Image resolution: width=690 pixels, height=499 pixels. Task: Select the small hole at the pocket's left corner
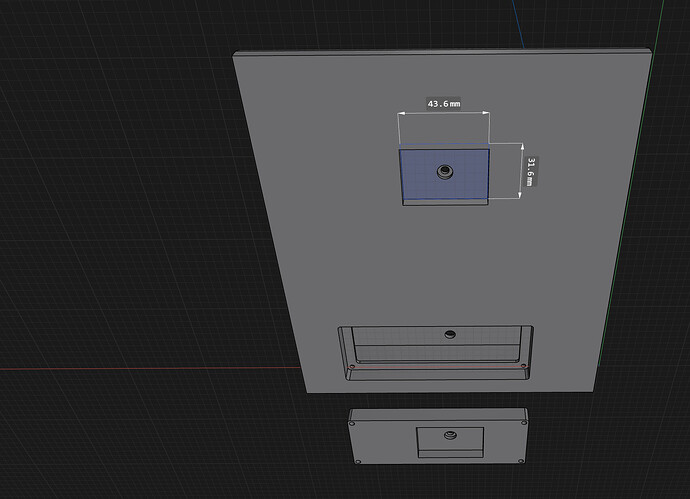pyautogui.click(x=352, y=366)
